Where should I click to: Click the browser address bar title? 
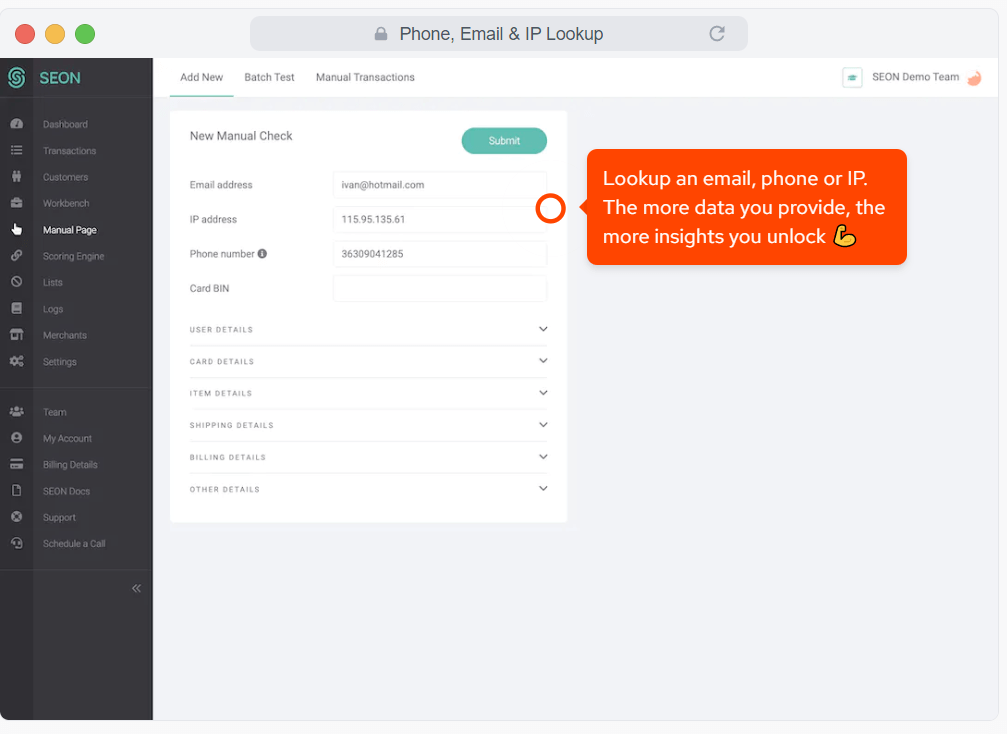pos(501,33)
